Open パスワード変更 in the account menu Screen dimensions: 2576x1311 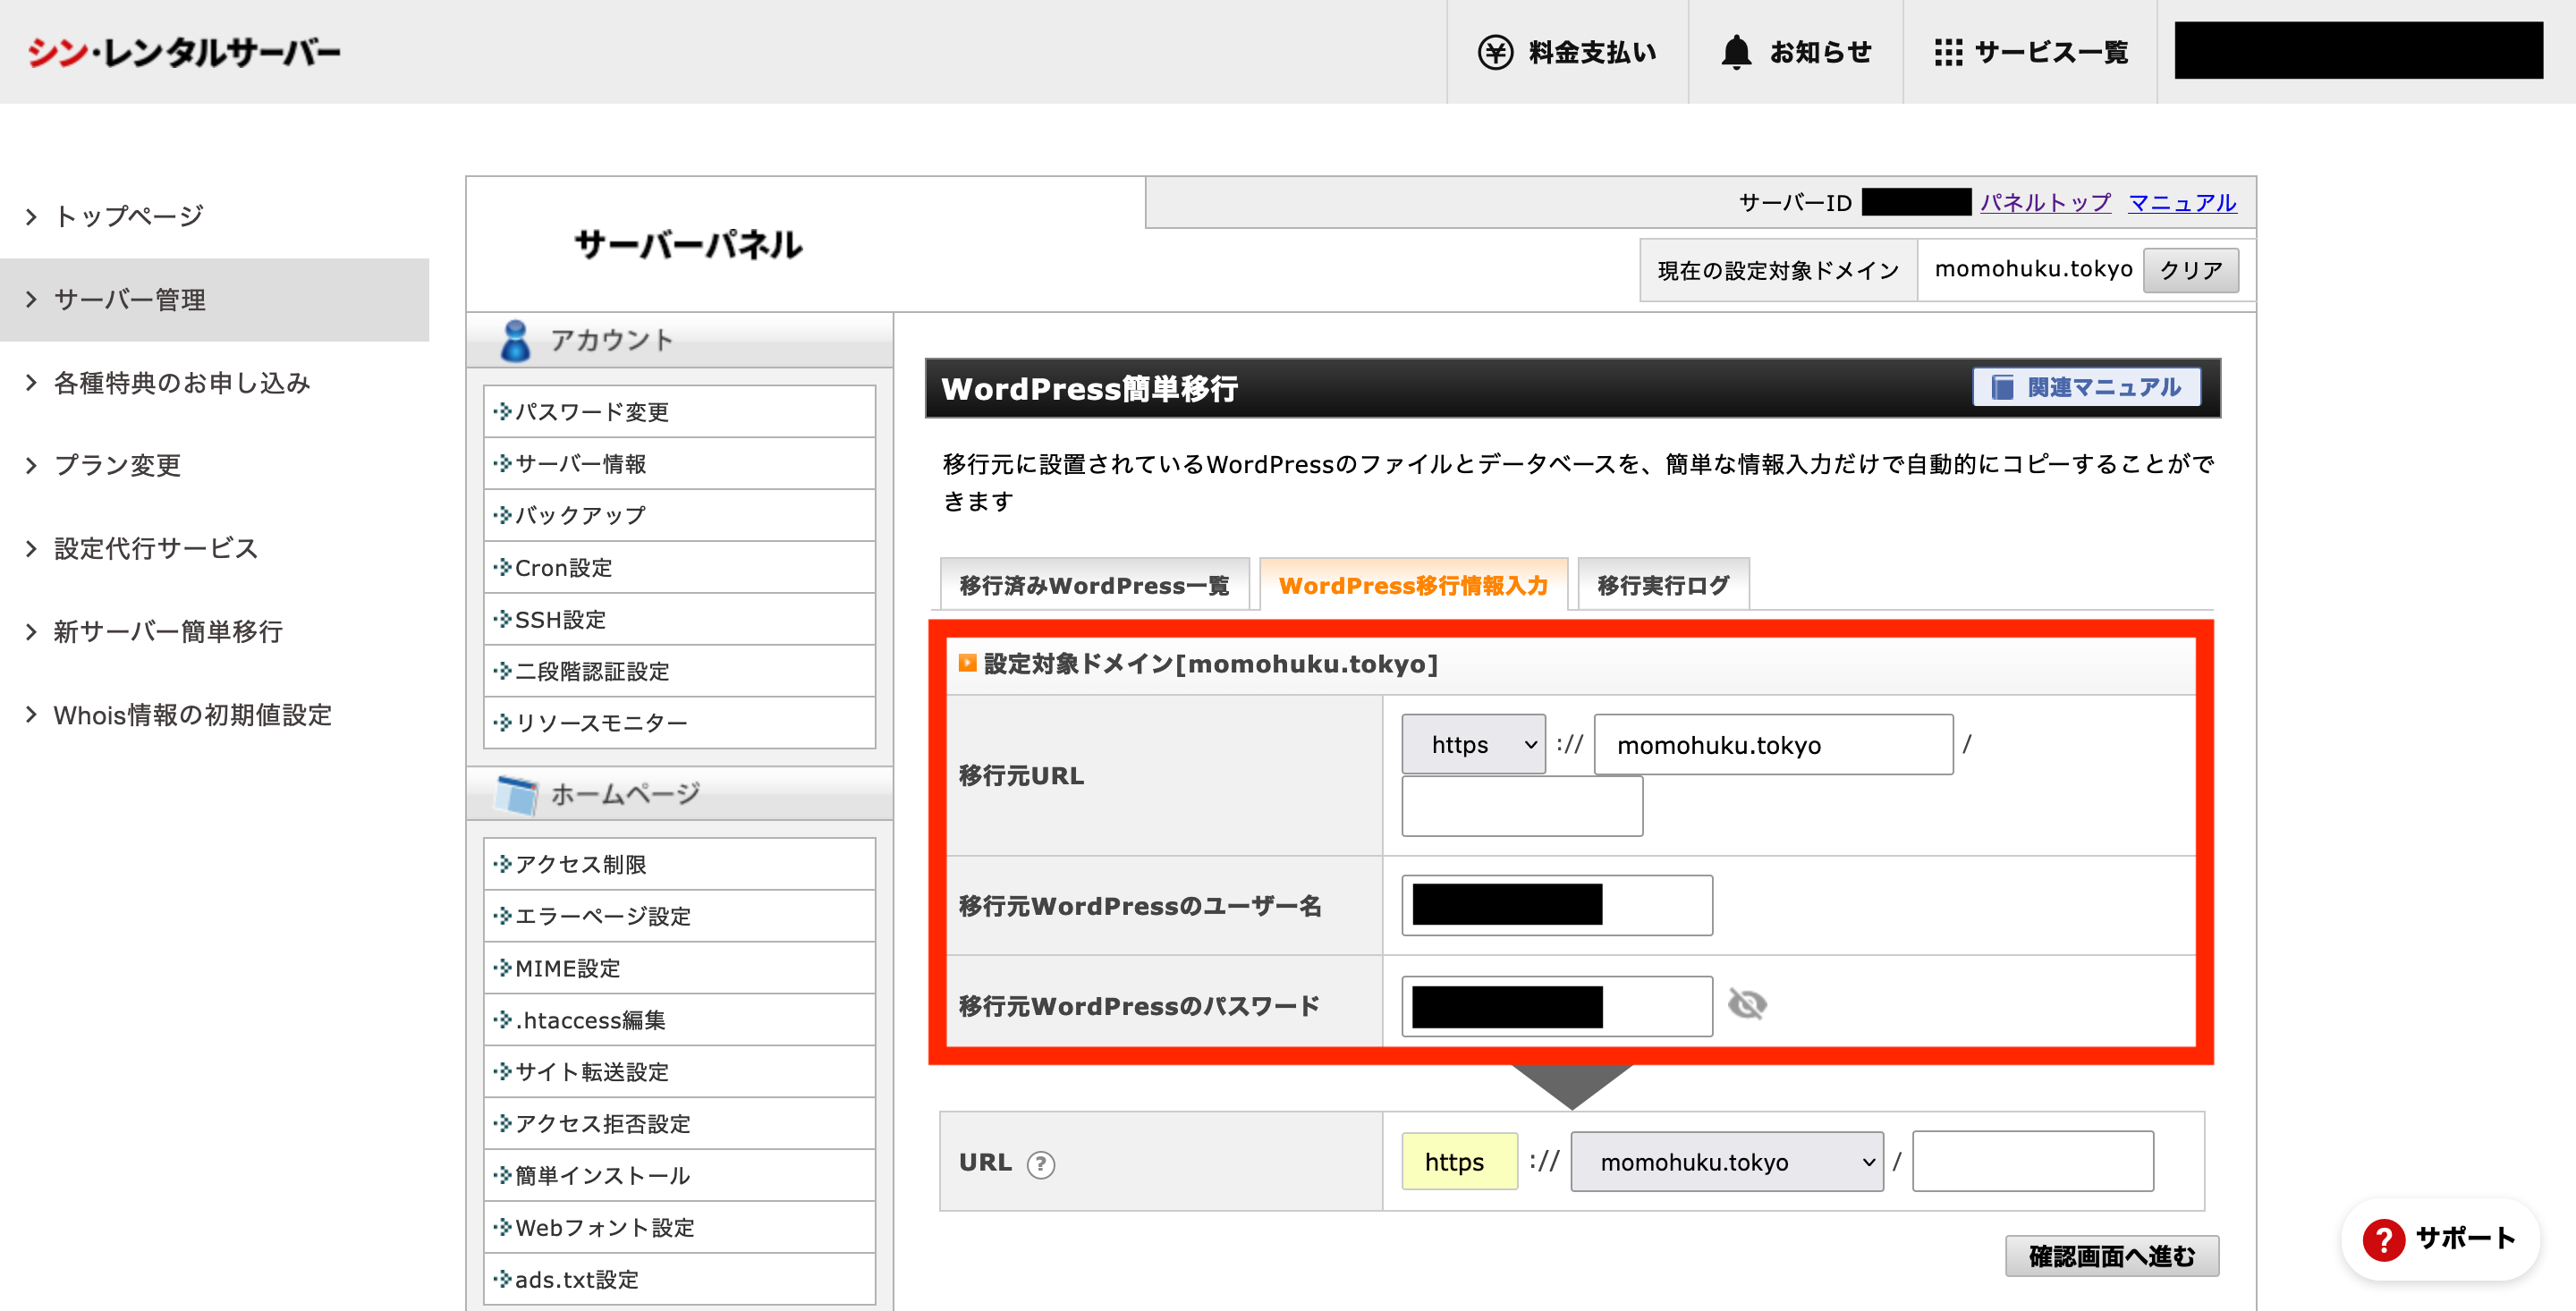pyautogui.click(x=679, y=411)
